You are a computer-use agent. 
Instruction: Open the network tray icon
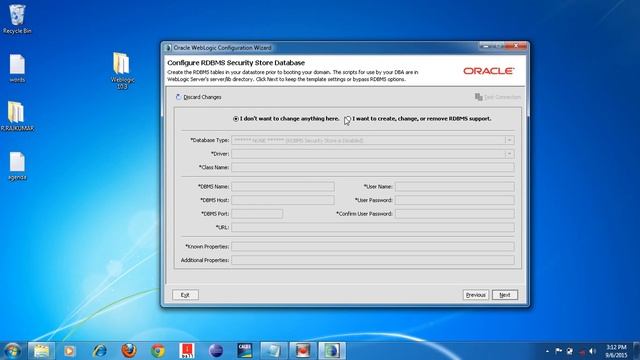570,351
